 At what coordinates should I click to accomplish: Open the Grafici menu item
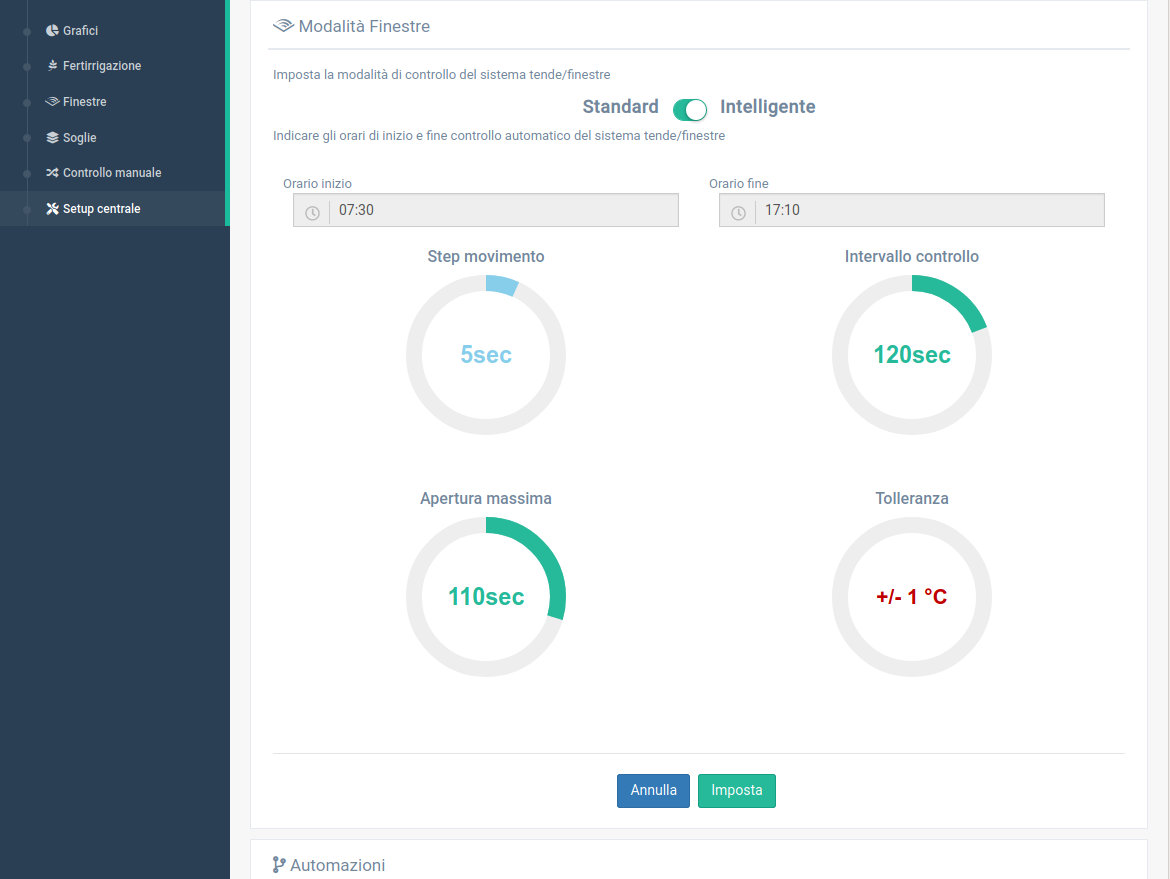click(112, 31)
